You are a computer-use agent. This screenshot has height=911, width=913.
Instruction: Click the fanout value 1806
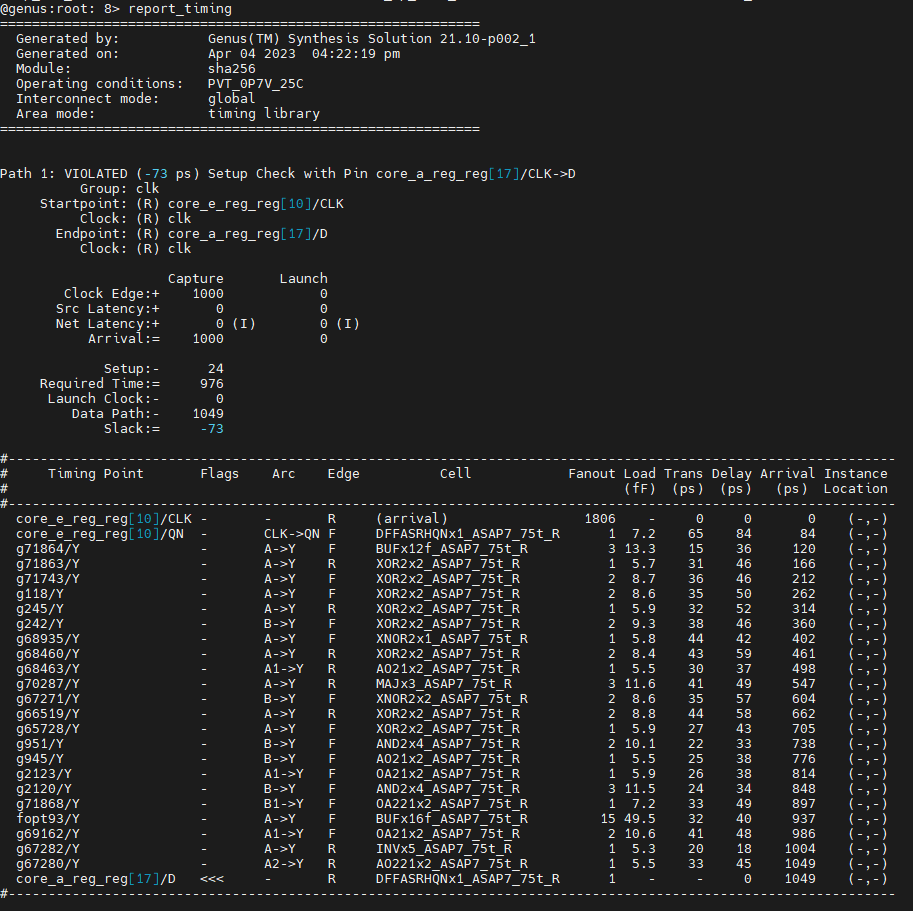(x=600, y=519)
